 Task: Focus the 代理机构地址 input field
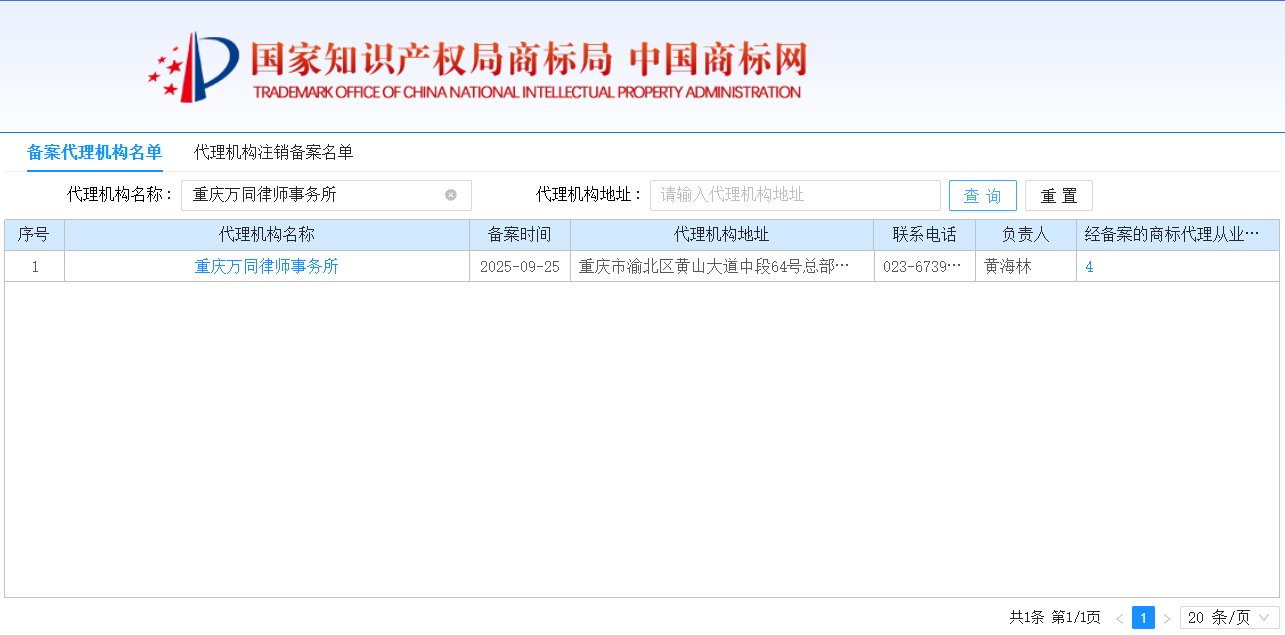tap(794, 195)
